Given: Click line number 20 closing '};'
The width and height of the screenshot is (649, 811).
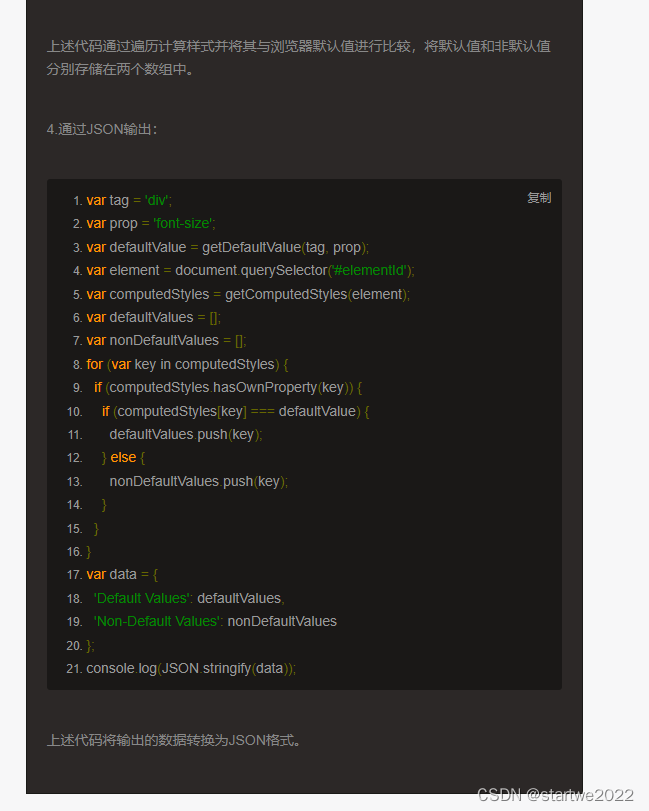Looking at the screenshot, I should click(x=90, y=645).
